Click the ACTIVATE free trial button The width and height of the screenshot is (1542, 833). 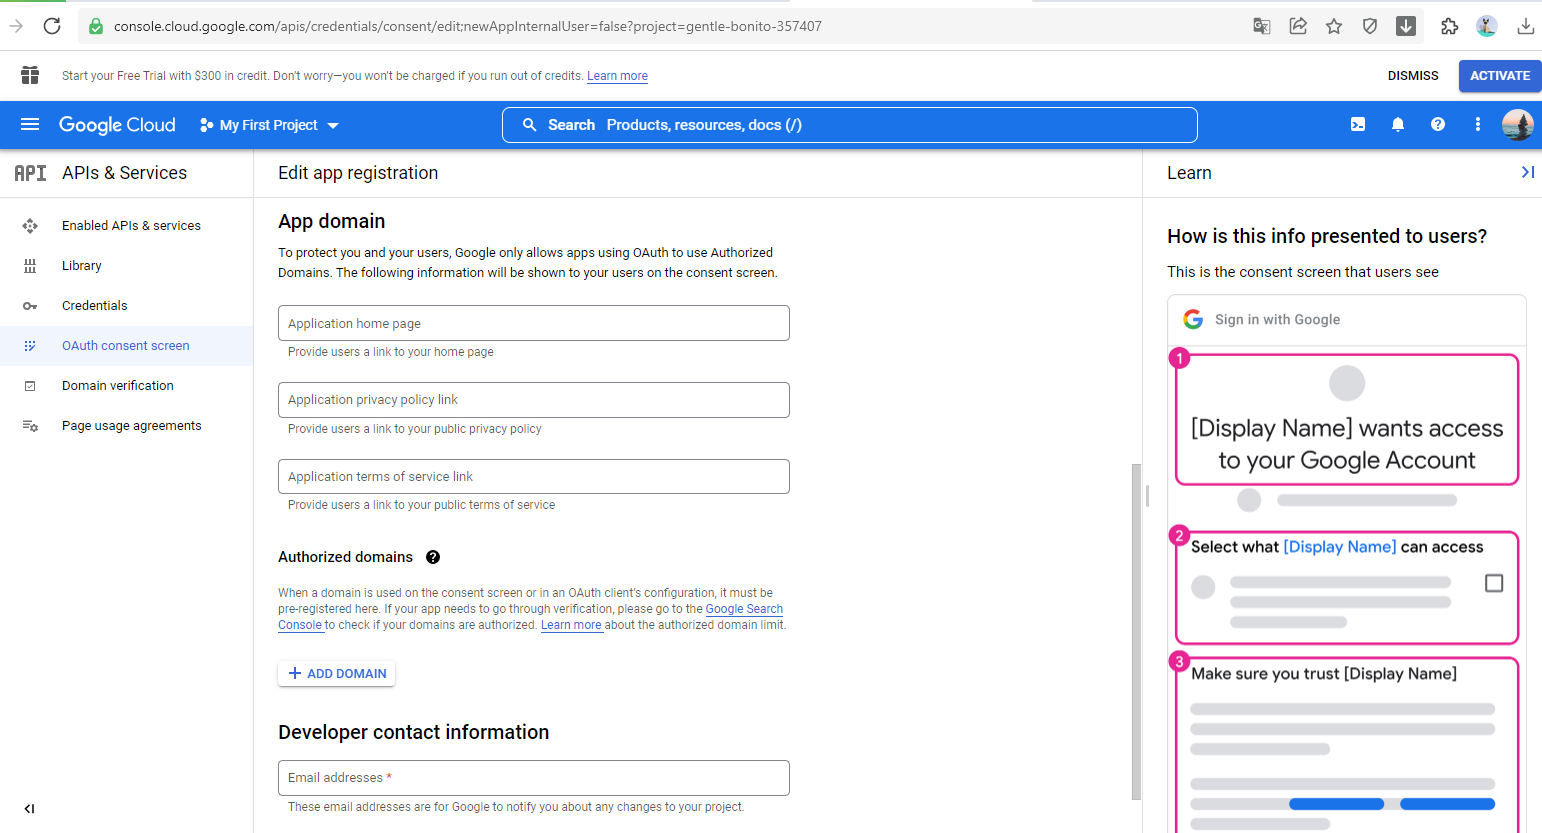(x=1499, y=76)
